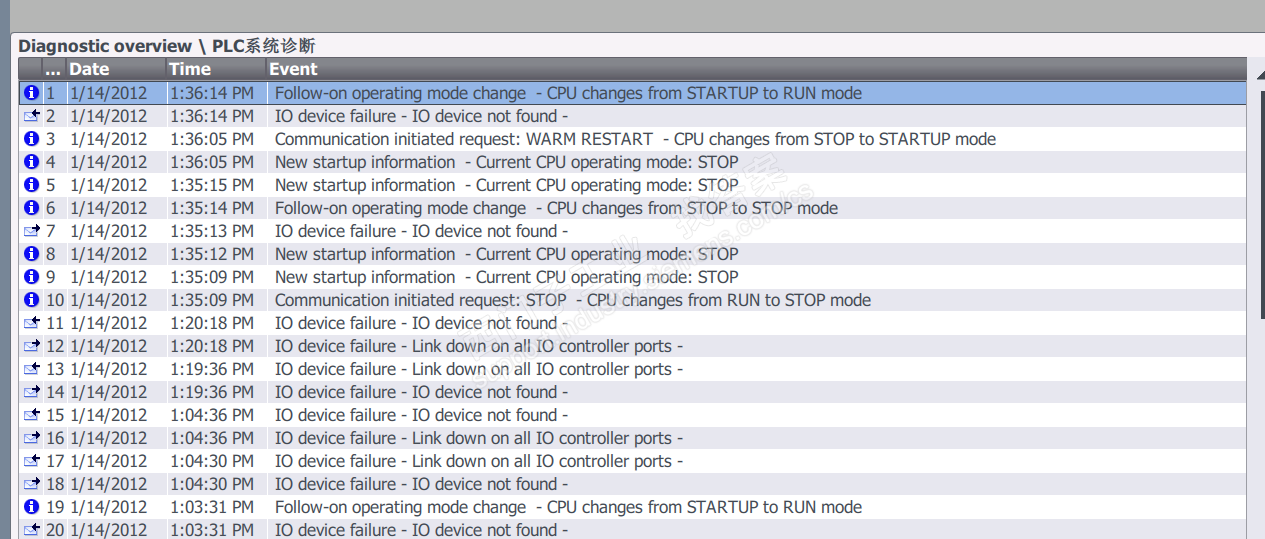Click the incoming event icon on row 7
The width and height of the screenshot is (1265, 539).
tap(31, 231)
